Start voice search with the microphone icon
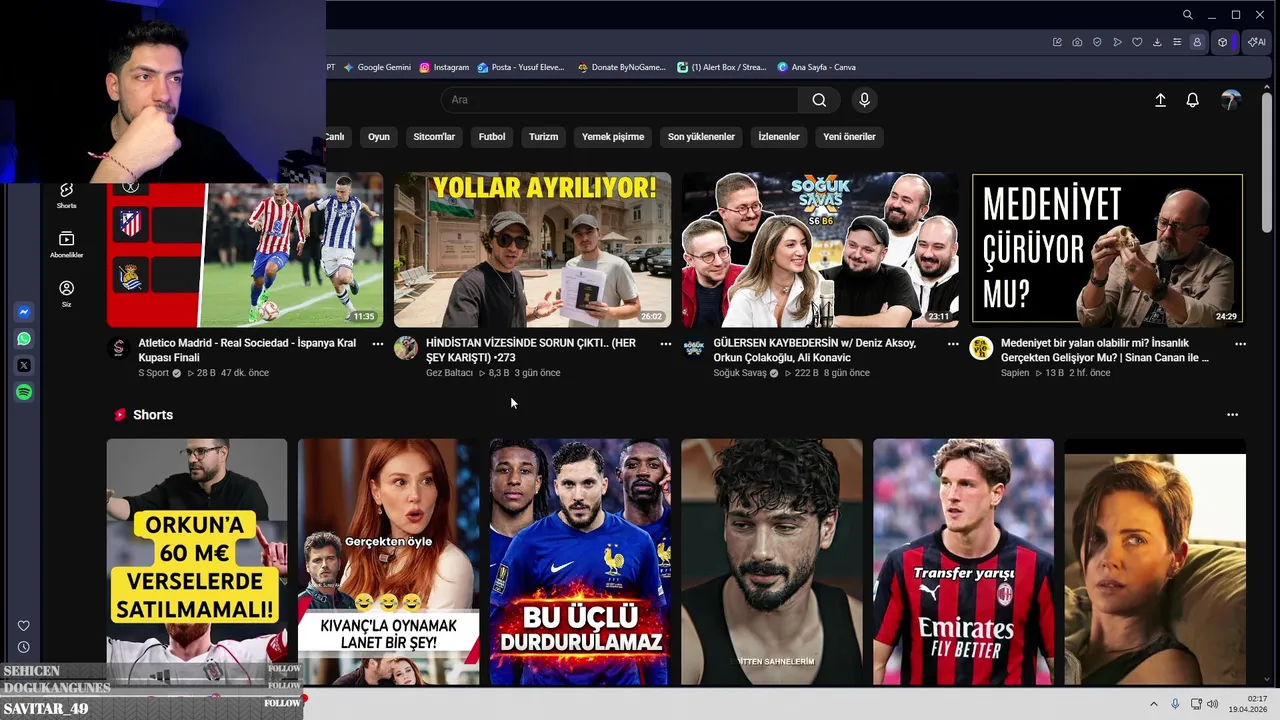 tap(865, 100)
